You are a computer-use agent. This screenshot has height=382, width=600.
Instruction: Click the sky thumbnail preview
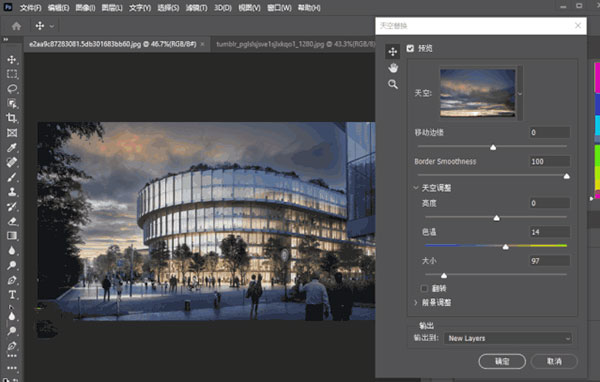click(478, 93)
